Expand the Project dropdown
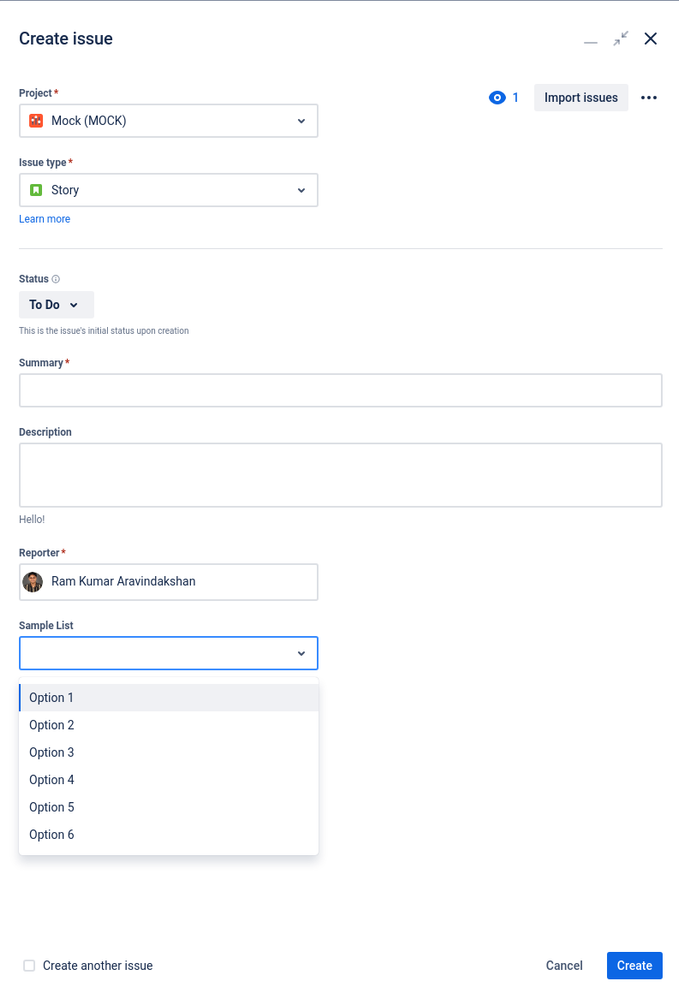This screenshot has width=679, height=999. coord(168,120)
